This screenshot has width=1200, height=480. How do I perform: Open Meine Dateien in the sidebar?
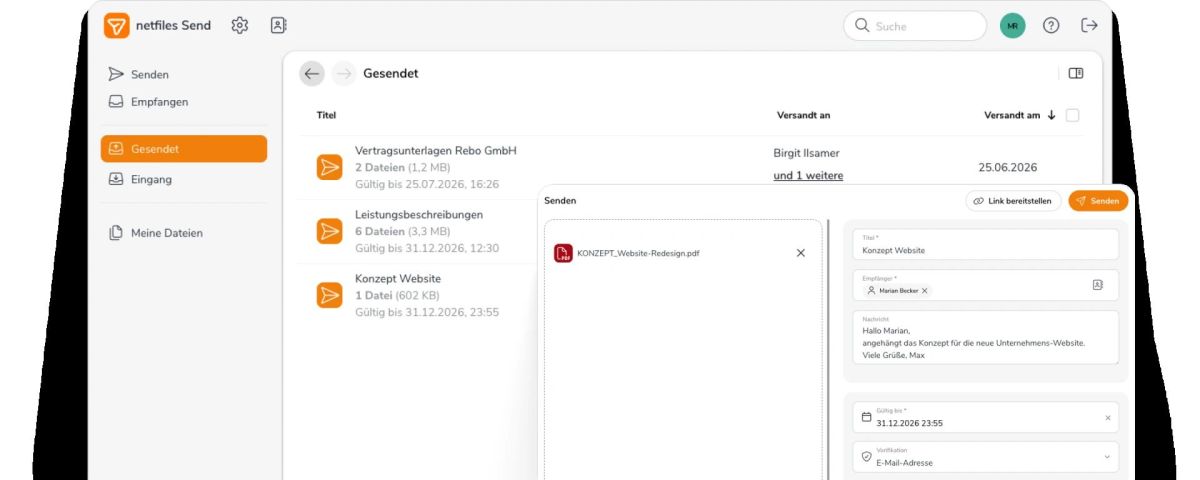pos(155,233)
